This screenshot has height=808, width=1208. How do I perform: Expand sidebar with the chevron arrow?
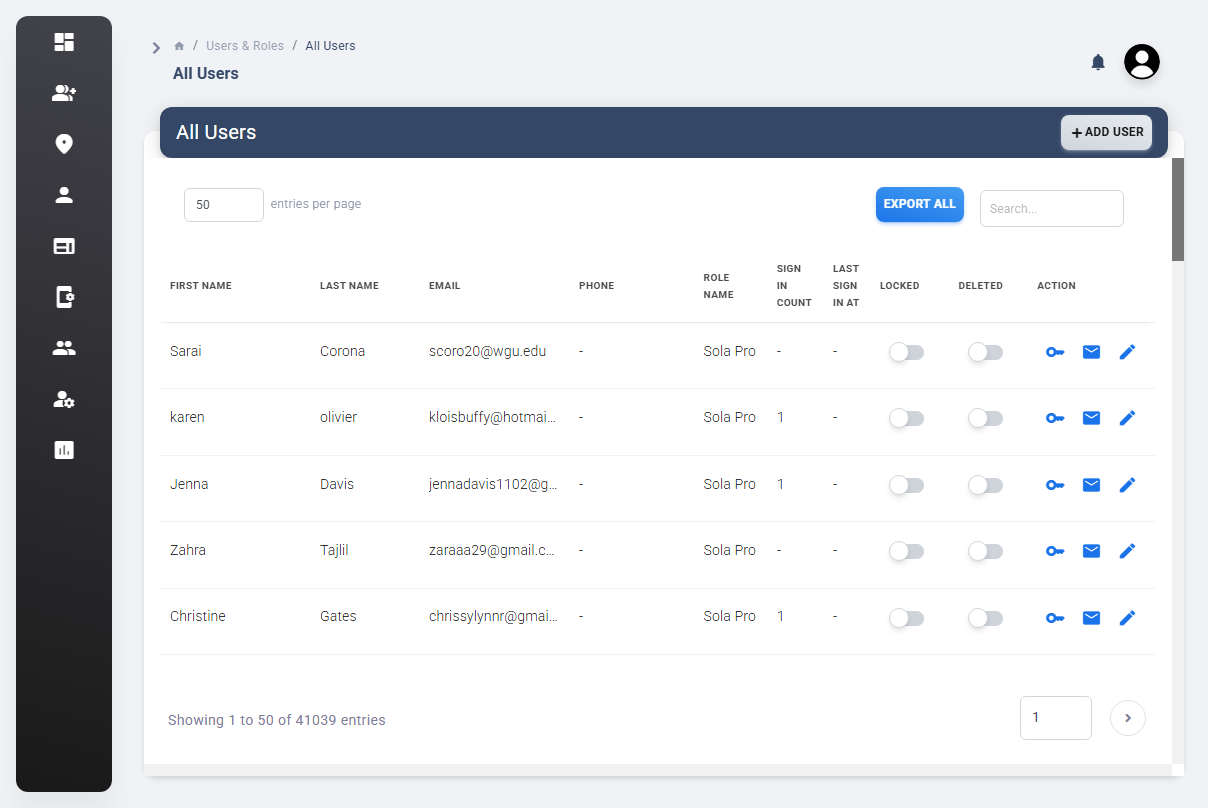pos(156,47)
